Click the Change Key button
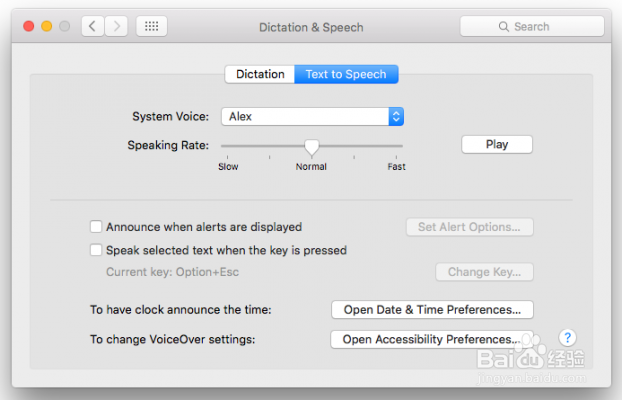This screenshot has height=400, width=622. point(484,272)
